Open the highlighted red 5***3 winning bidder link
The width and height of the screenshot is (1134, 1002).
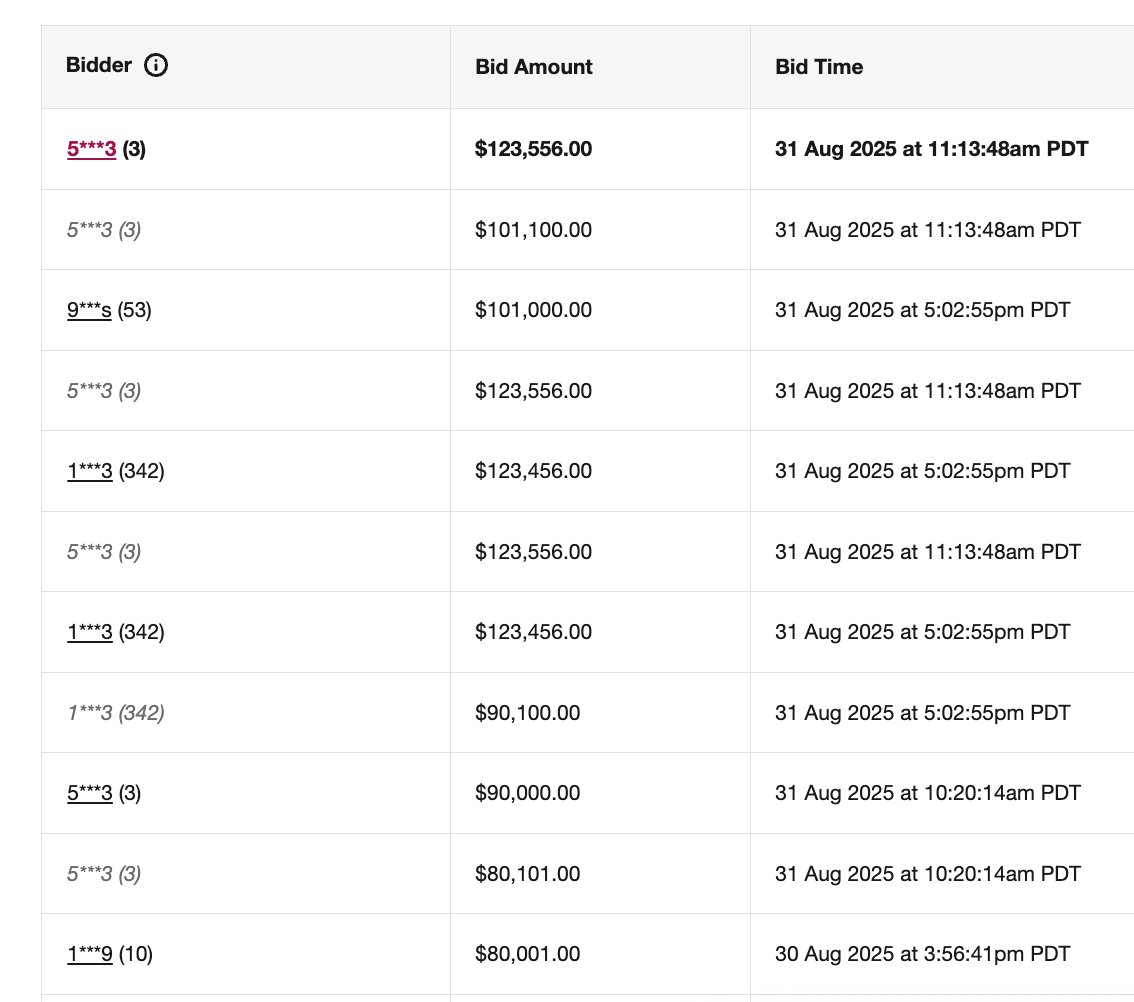coord(91,149)
